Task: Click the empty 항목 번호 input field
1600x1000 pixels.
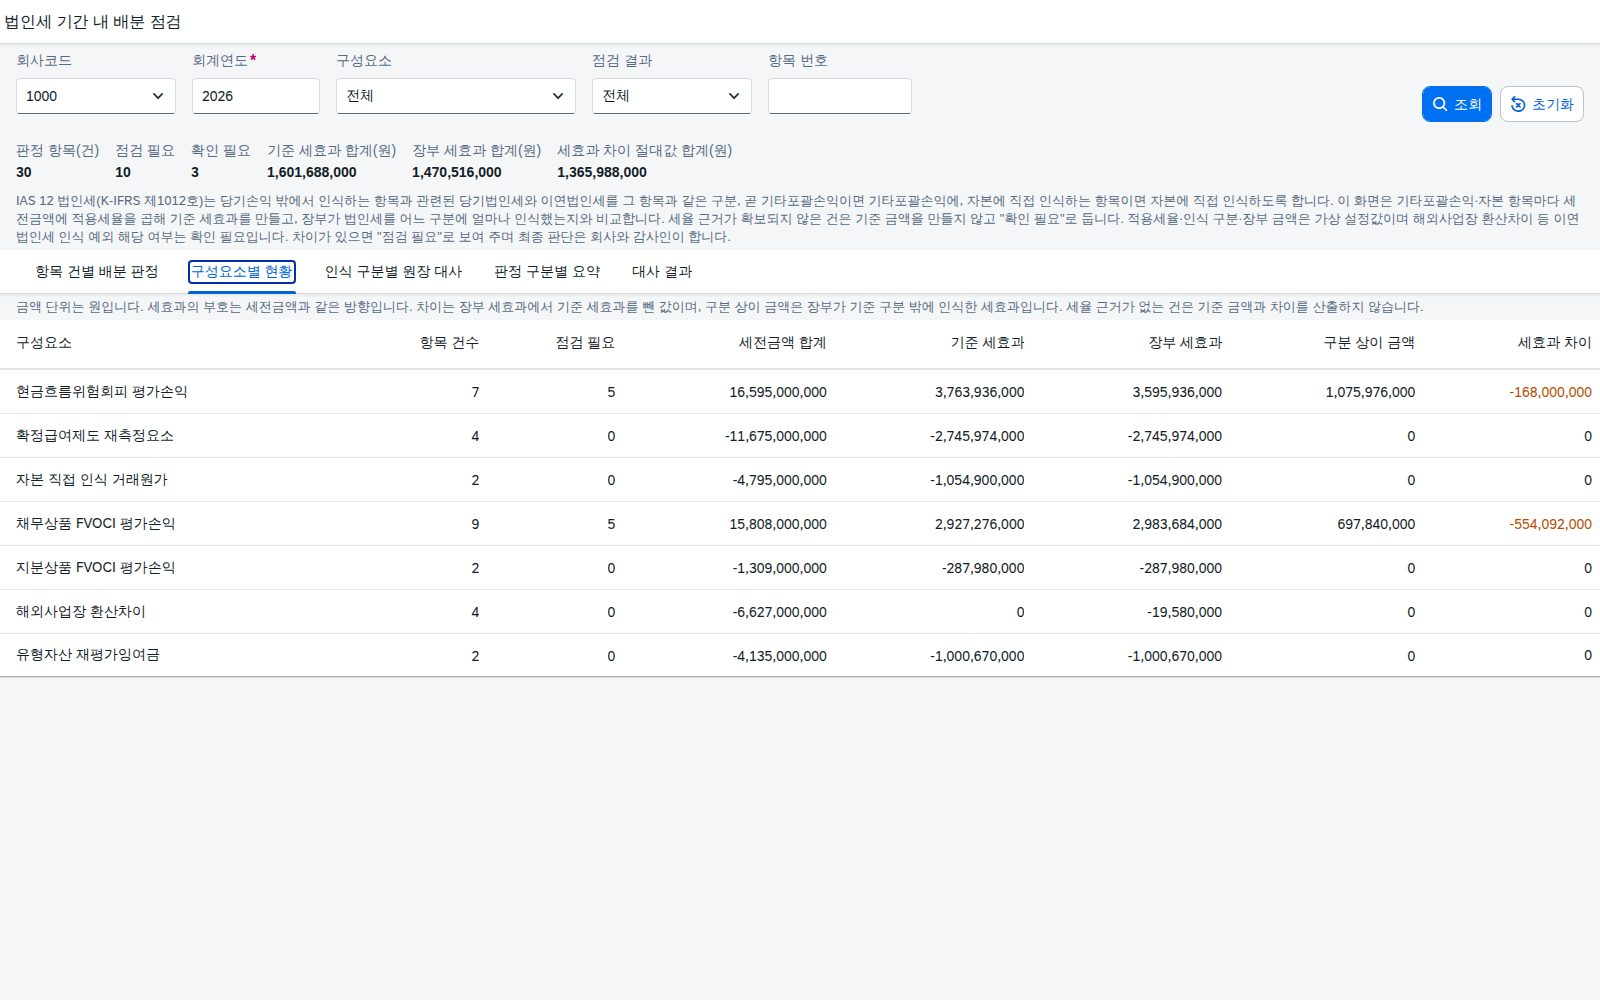Action: (840, 96)
